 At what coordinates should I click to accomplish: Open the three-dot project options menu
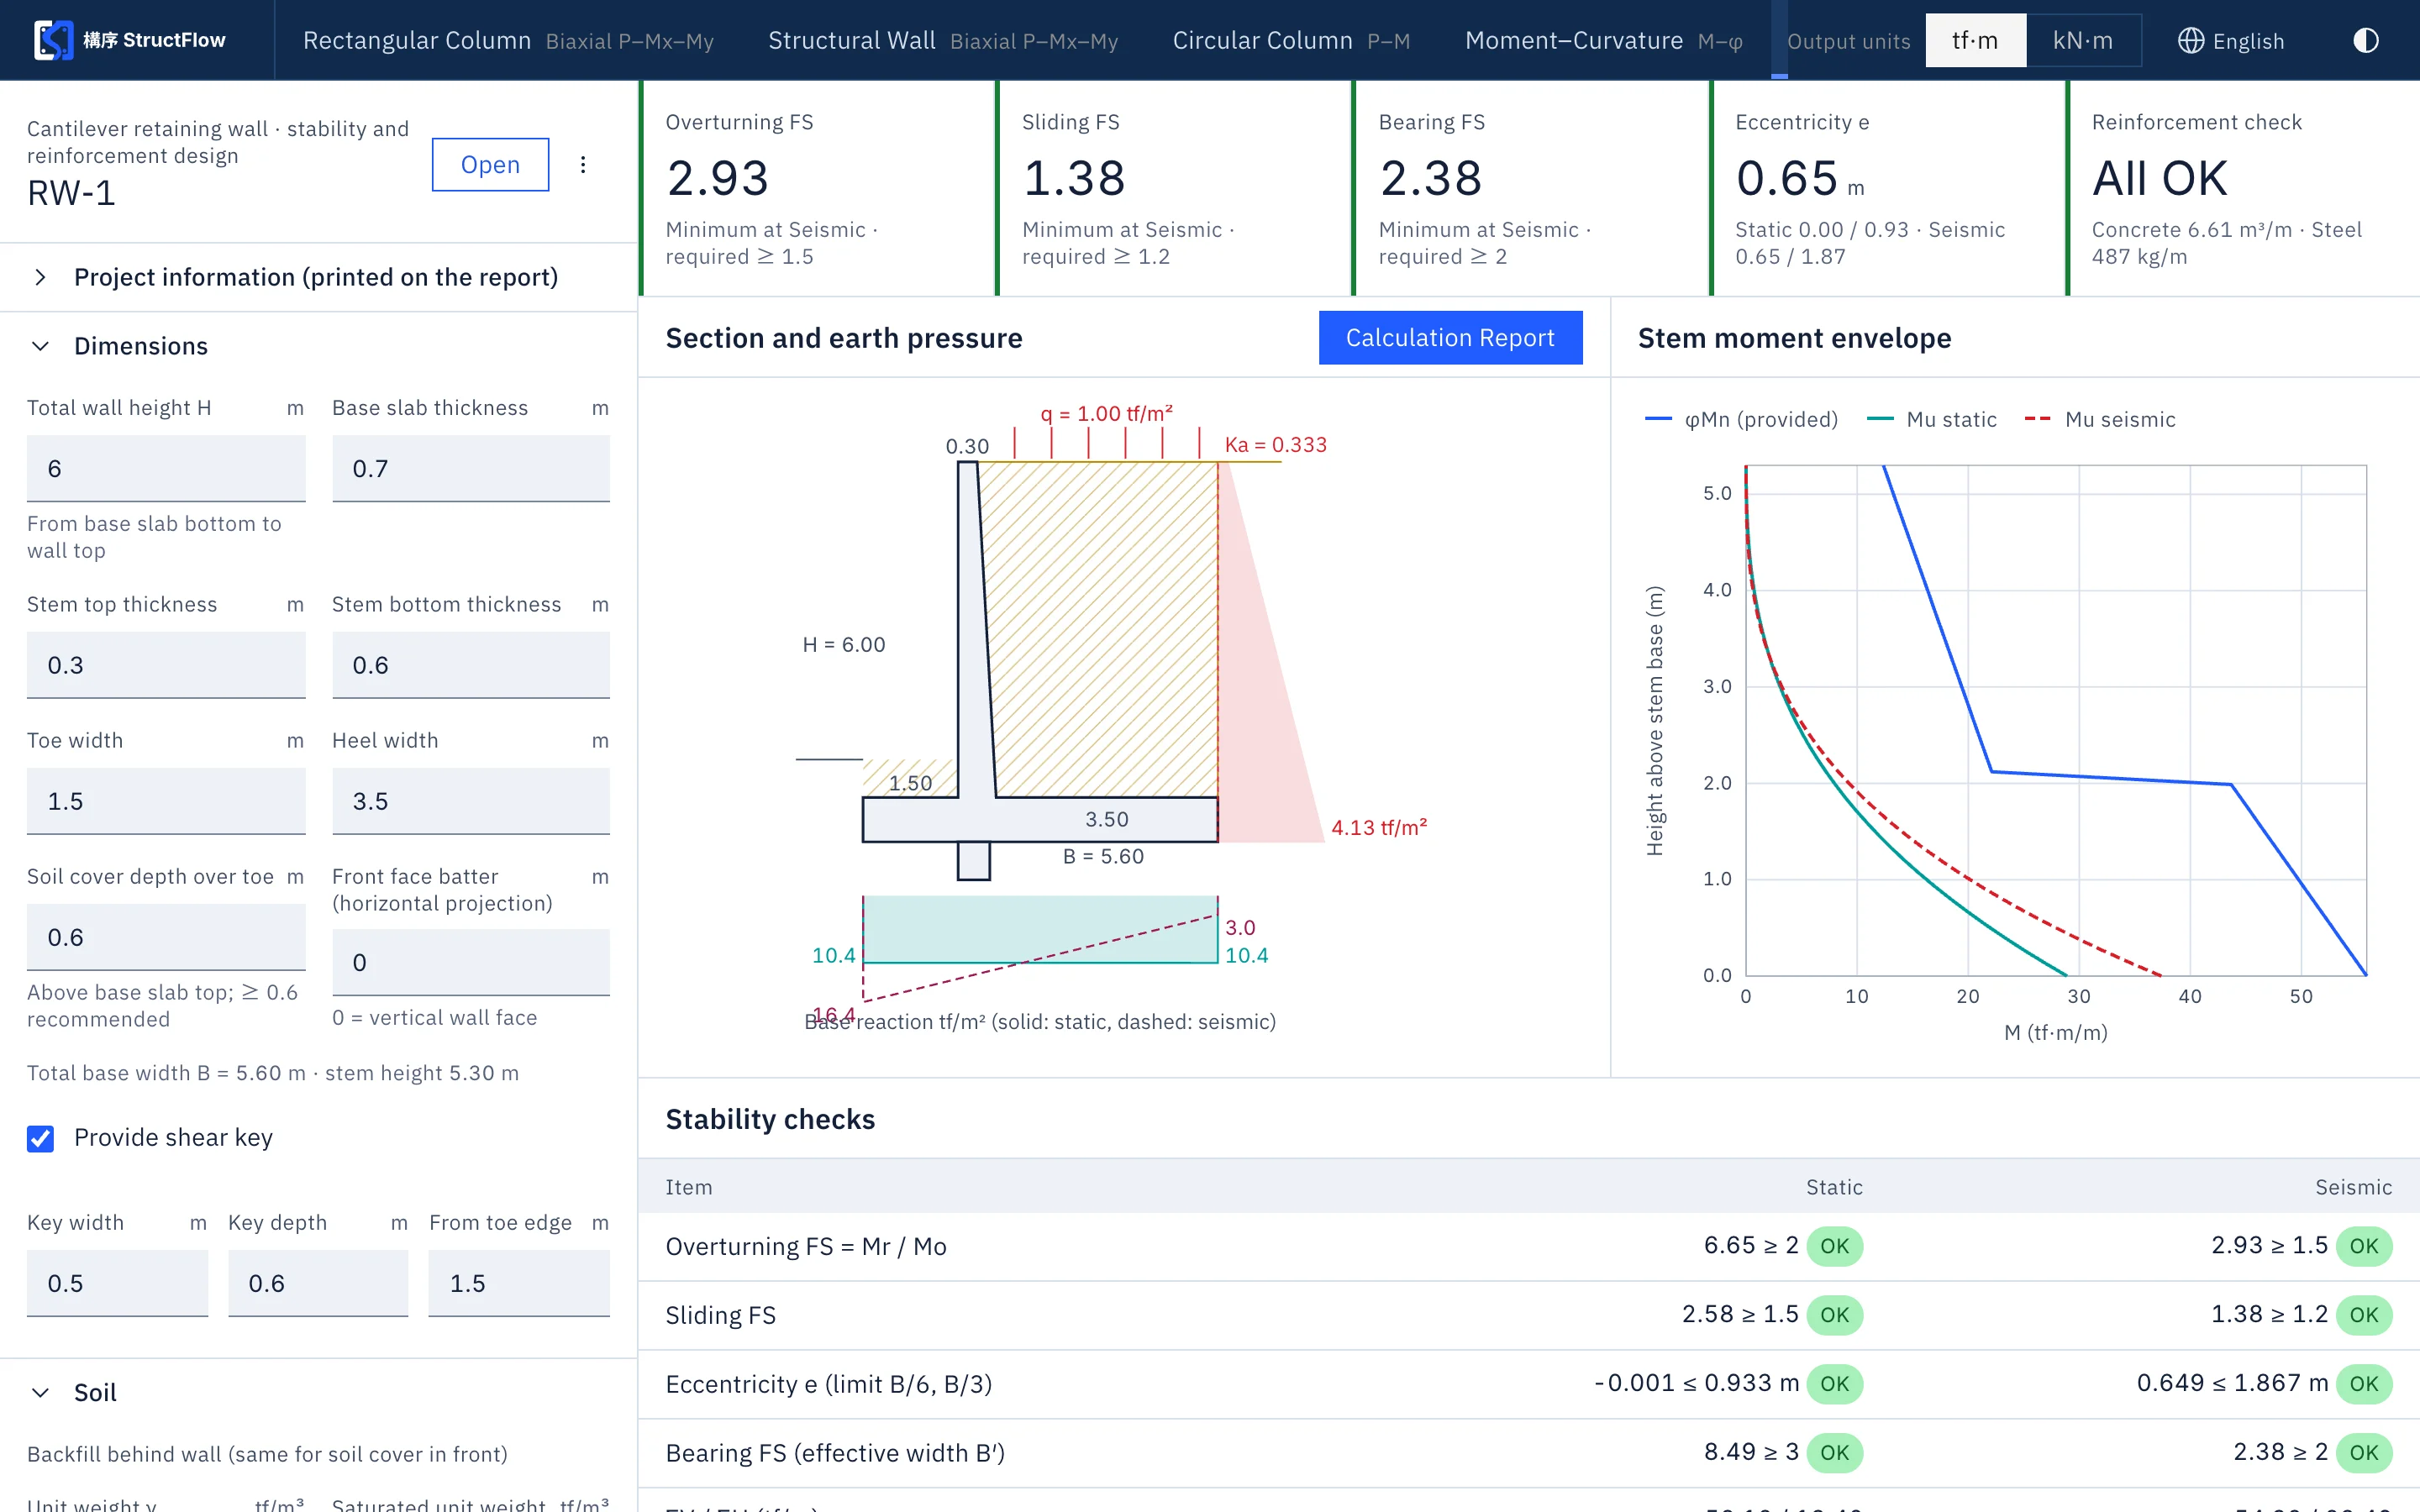583,164
